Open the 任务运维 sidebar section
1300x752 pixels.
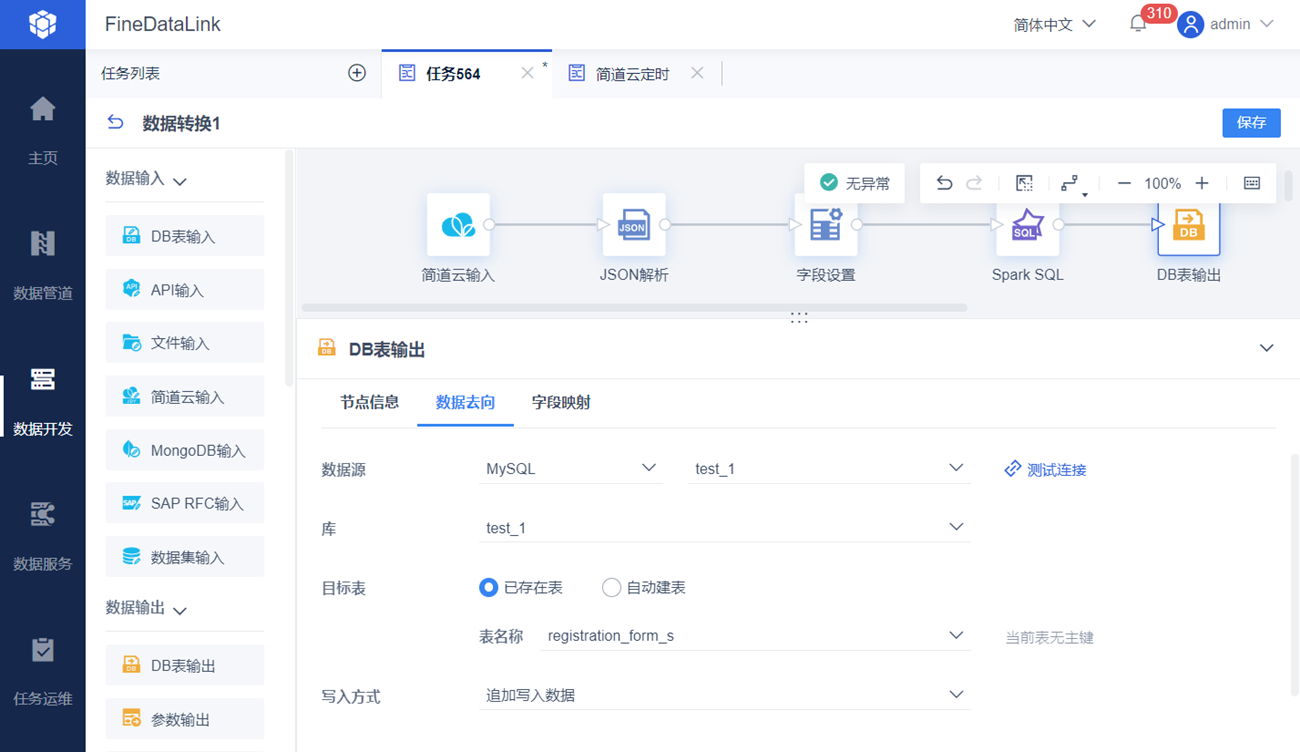pos(42,670)
